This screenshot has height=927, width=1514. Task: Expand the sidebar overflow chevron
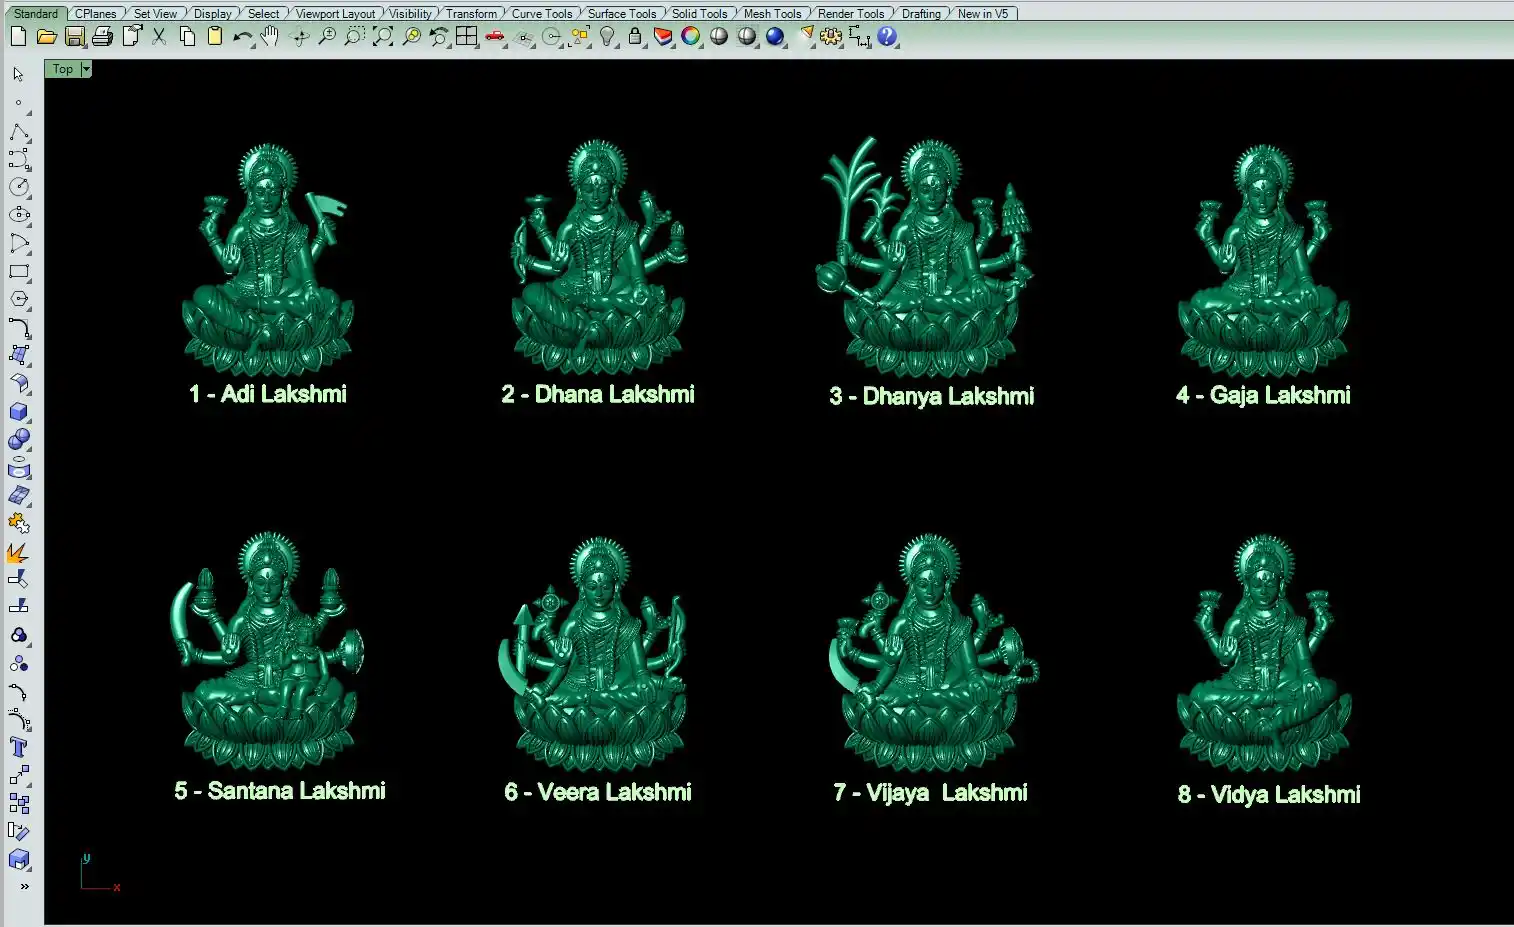point(24,886)
